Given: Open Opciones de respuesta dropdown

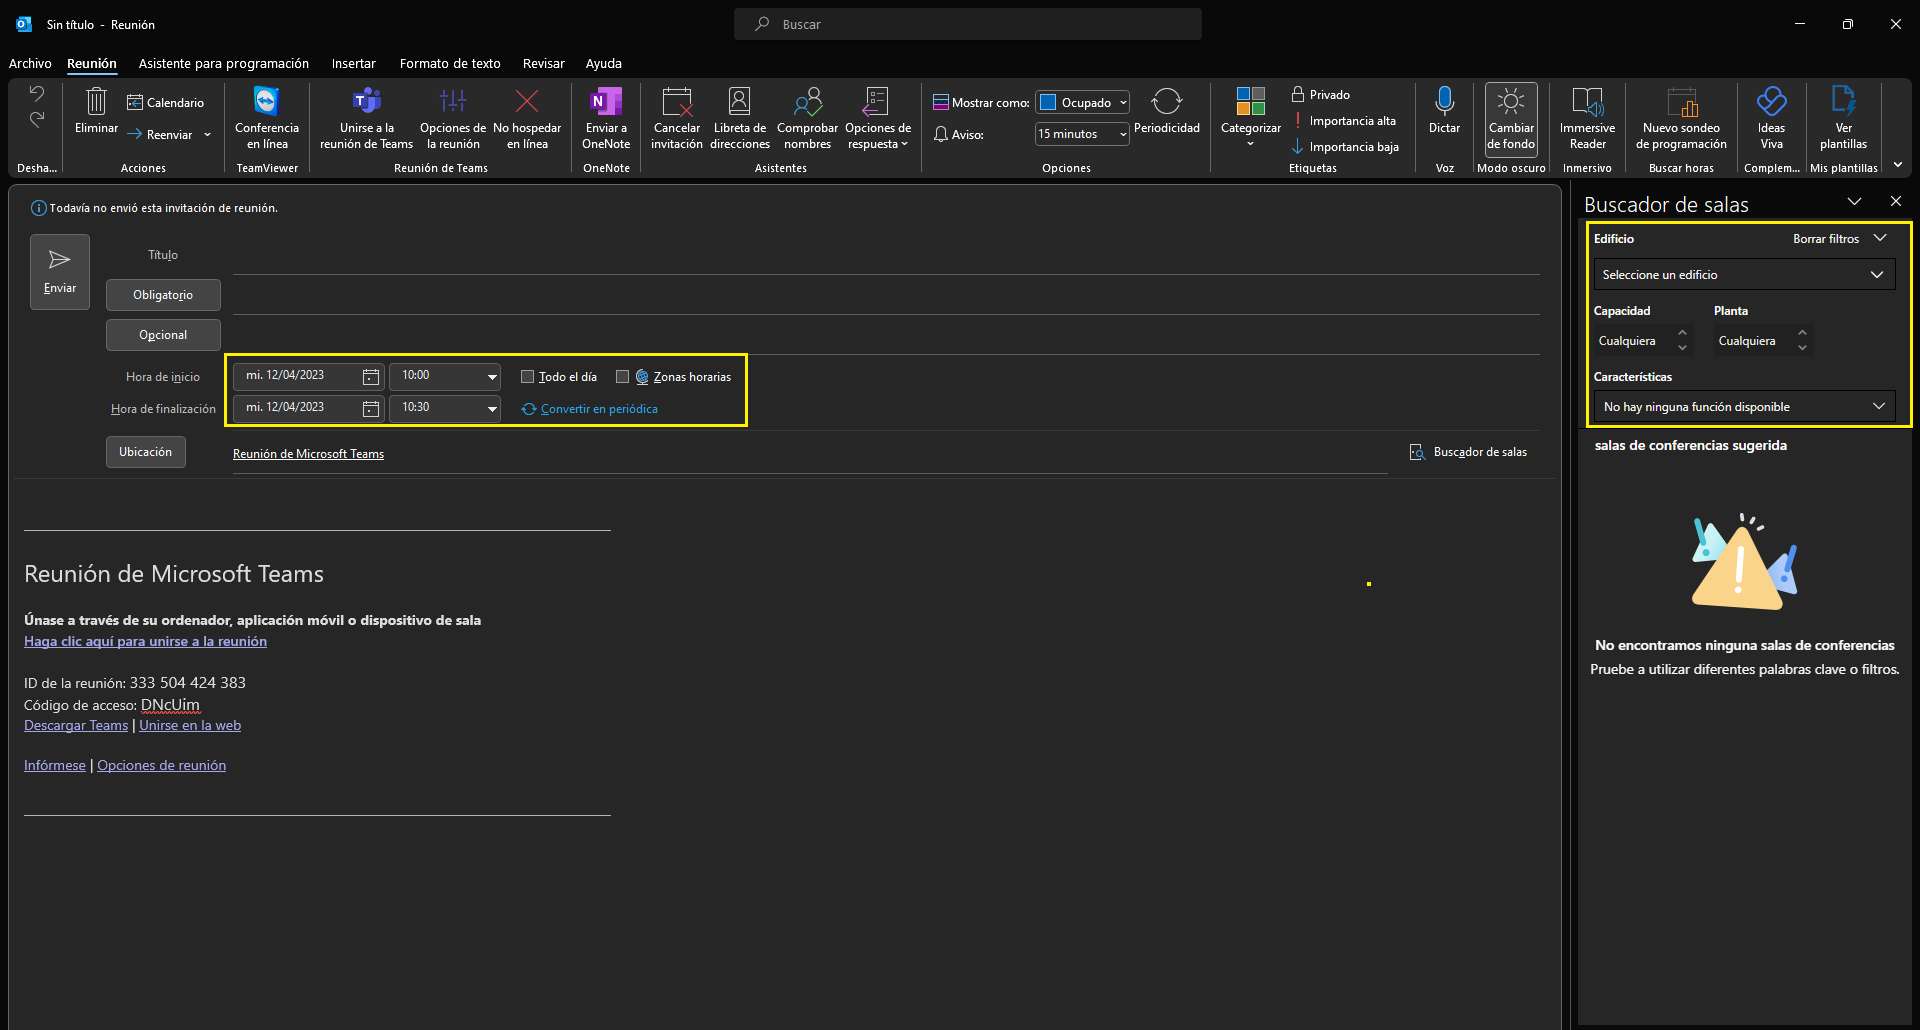Looking at the screenshot, I should coord(878,118).
